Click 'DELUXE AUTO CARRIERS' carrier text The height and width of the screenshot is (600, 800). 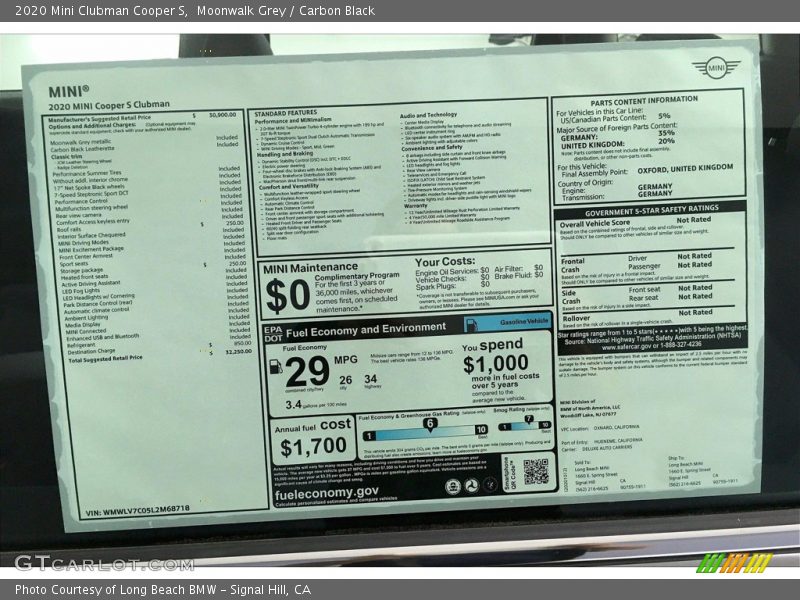[607, 447]
